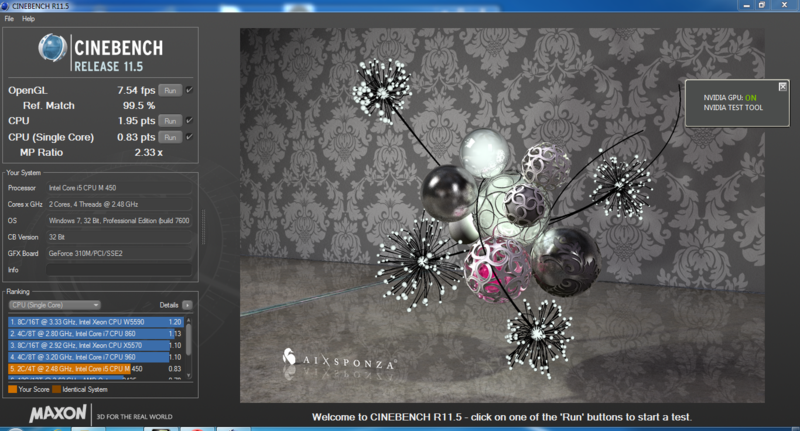Click the Details label in Ranking
800x431 pixels.
[169, 305]
